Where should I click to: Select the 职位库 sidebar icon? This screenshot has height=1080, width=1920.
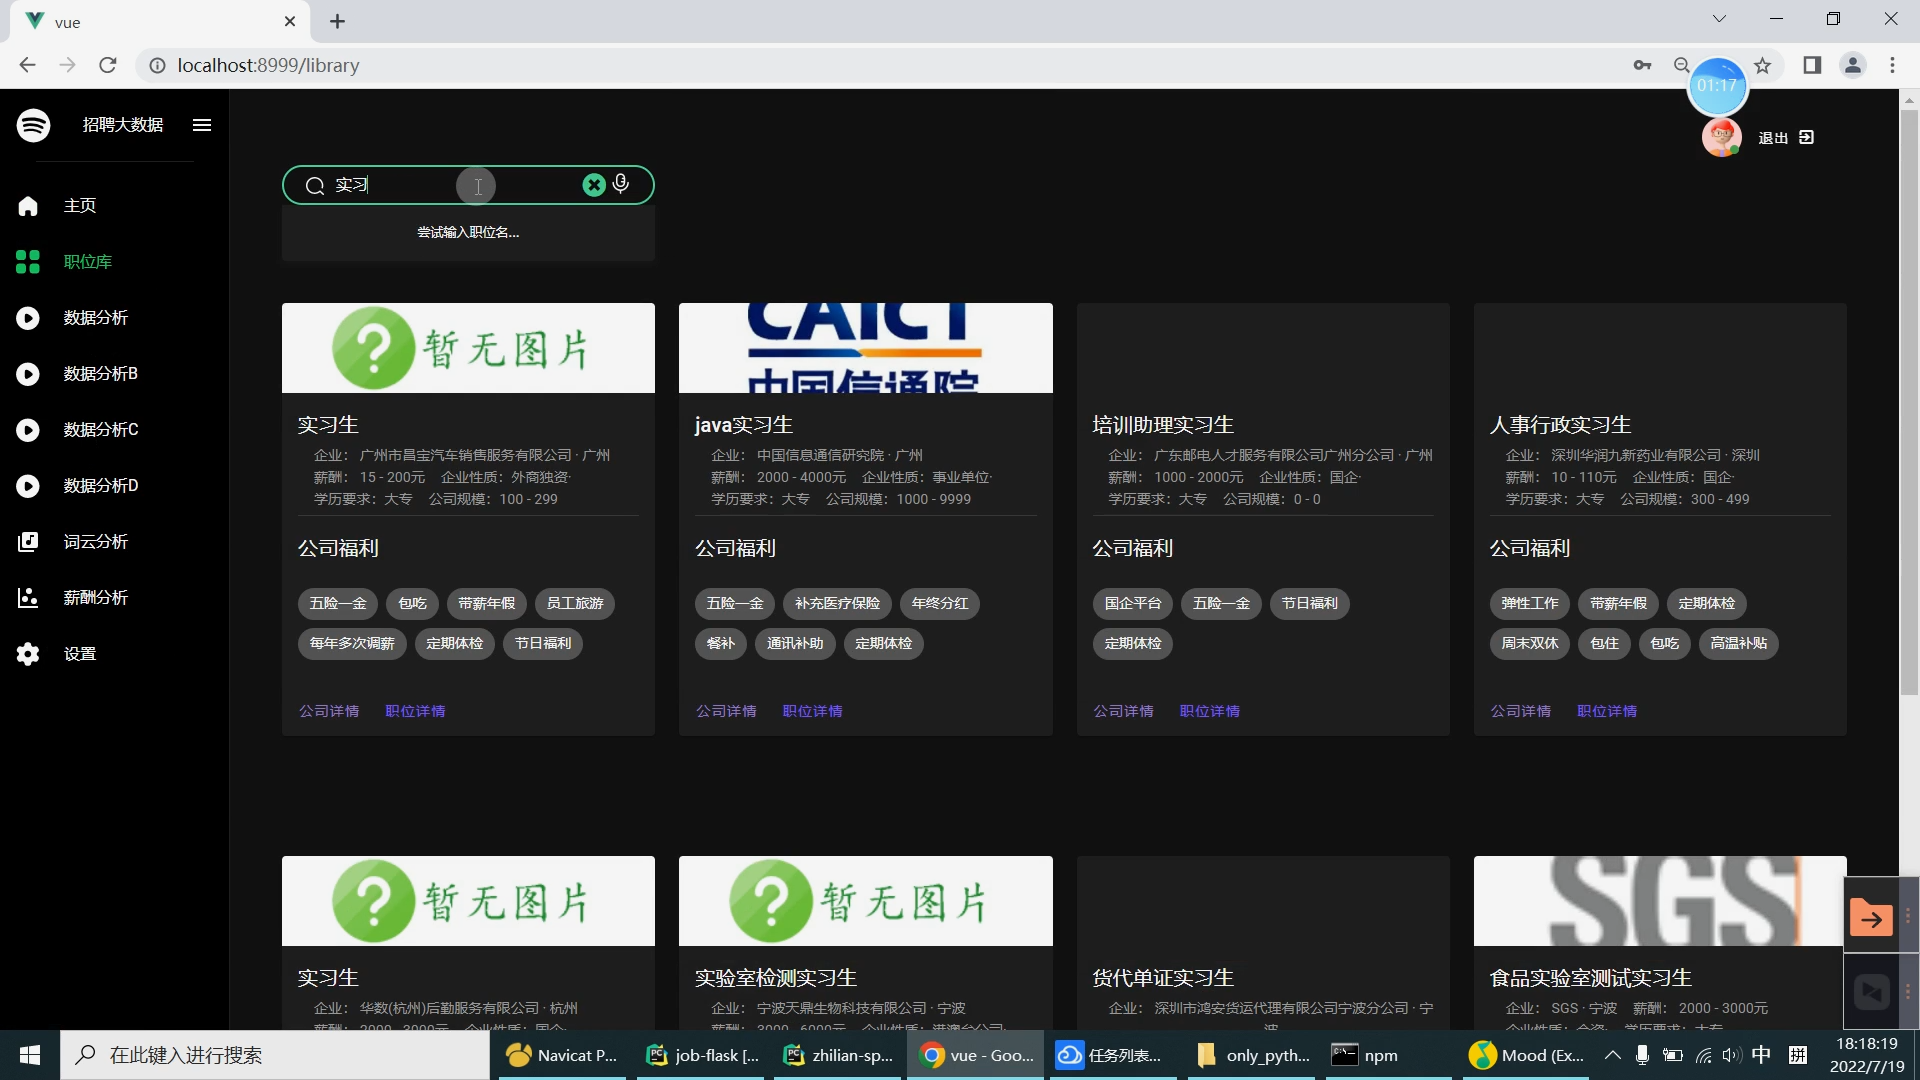click(x=28, y=261)
